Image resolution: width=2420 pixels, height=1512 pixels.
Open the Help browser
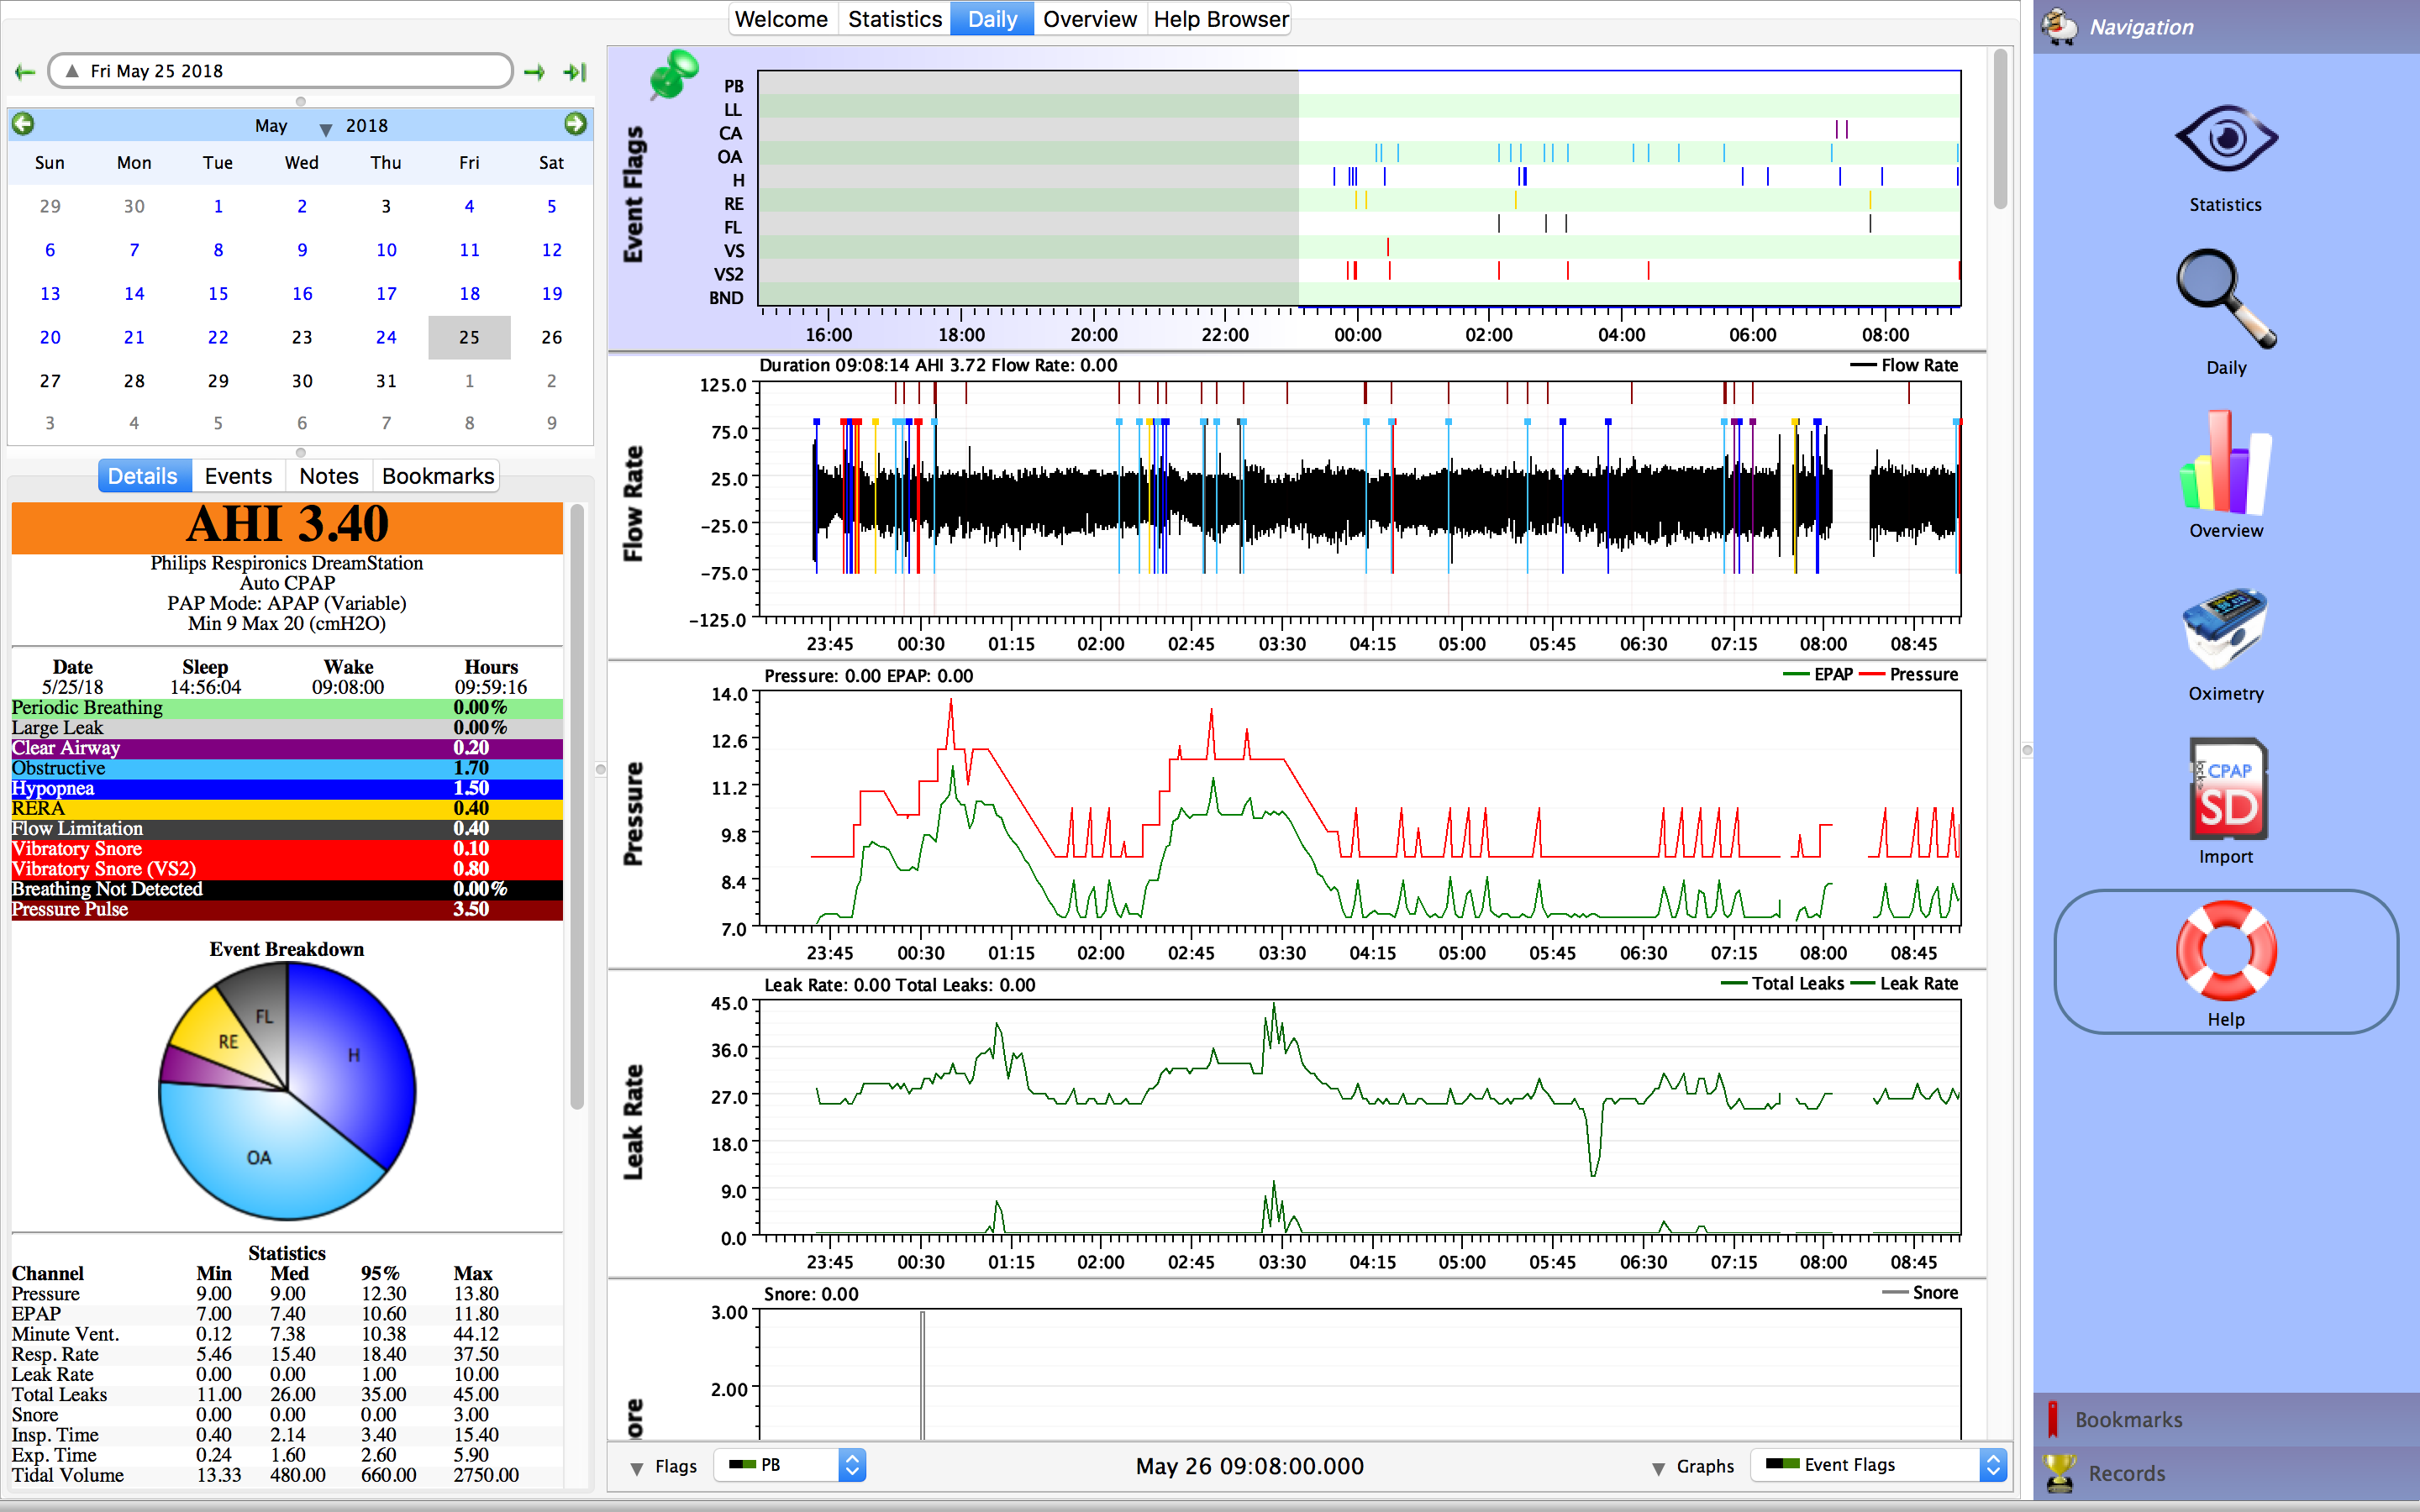[1221, 19]
